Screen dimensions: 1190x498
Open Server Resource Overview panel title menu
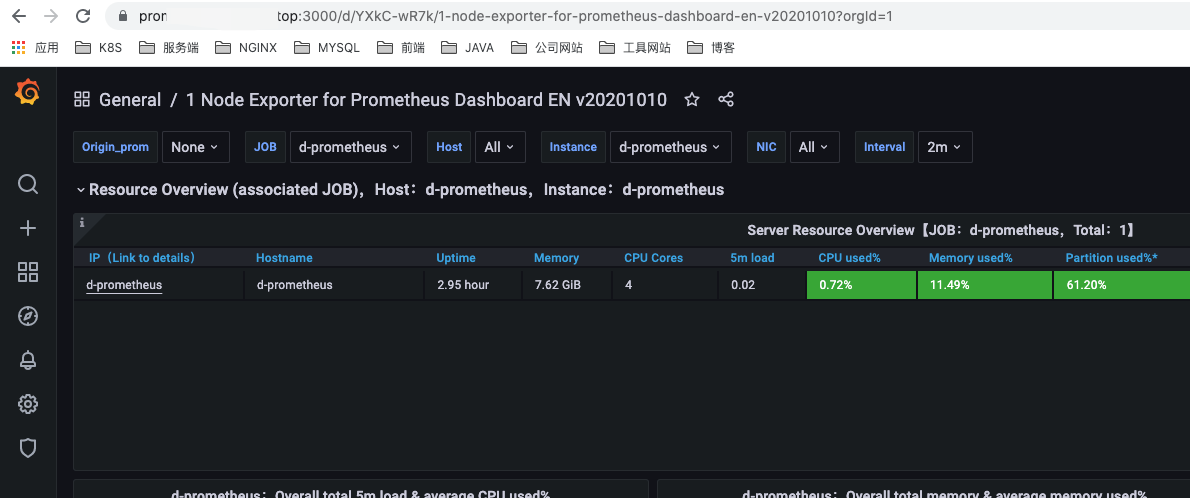click(x=940, y=230)
